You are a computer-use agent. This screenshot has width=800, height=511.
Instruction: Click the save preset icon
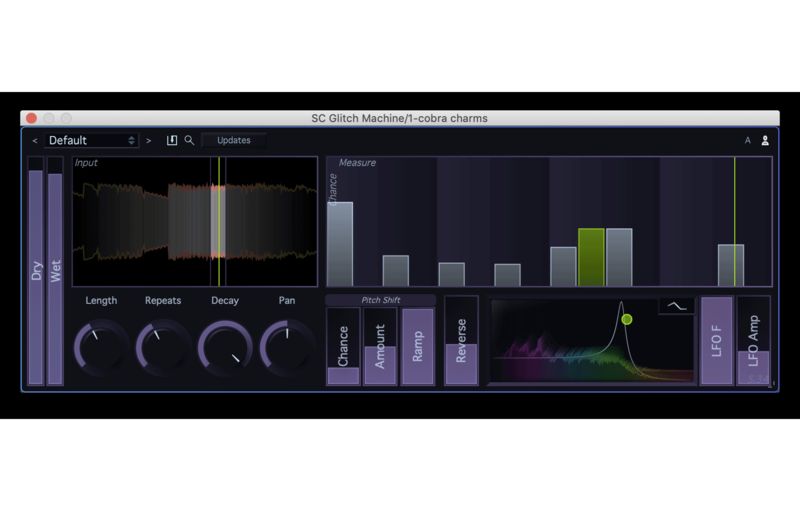pyautogui.click(x=172, y=141)
